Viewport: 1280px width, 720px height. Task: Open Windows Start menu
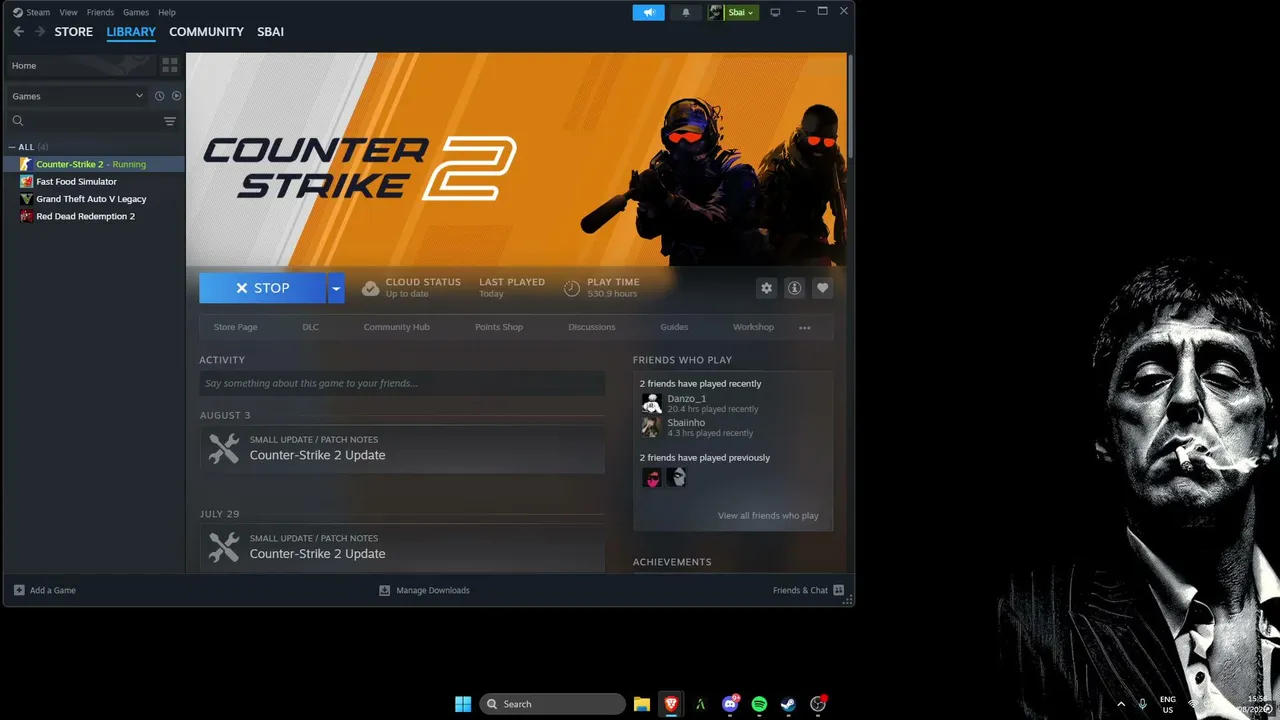tap(463, 704)
